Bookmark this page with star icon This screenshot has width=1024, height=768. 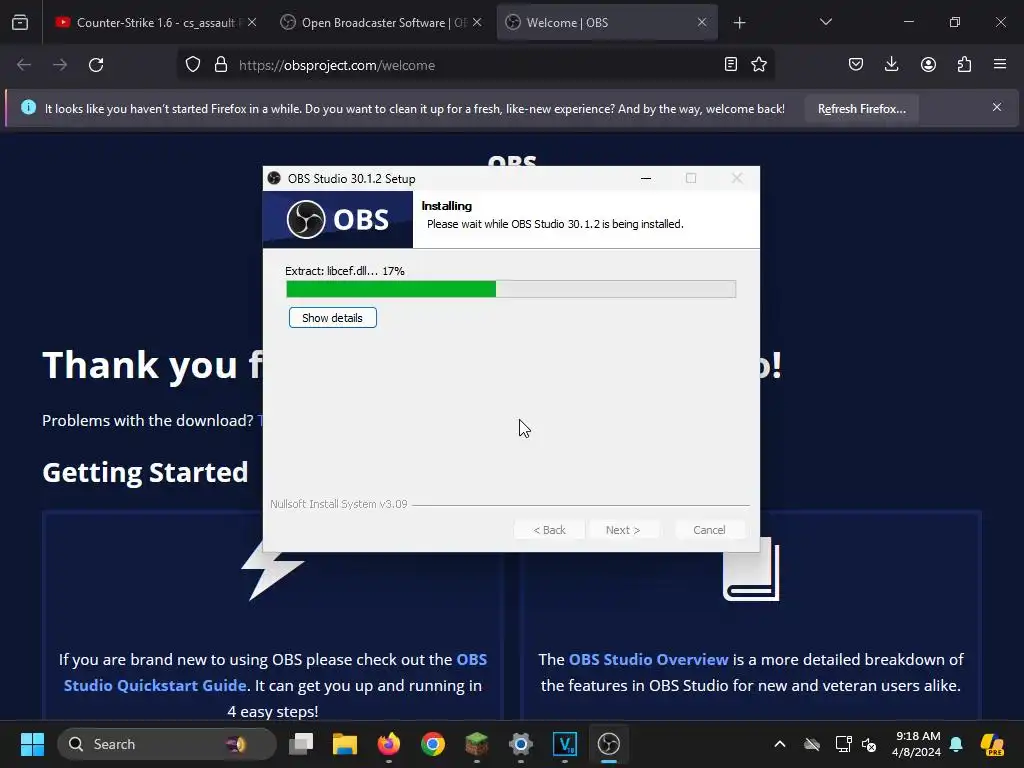(x=759, y=64)
